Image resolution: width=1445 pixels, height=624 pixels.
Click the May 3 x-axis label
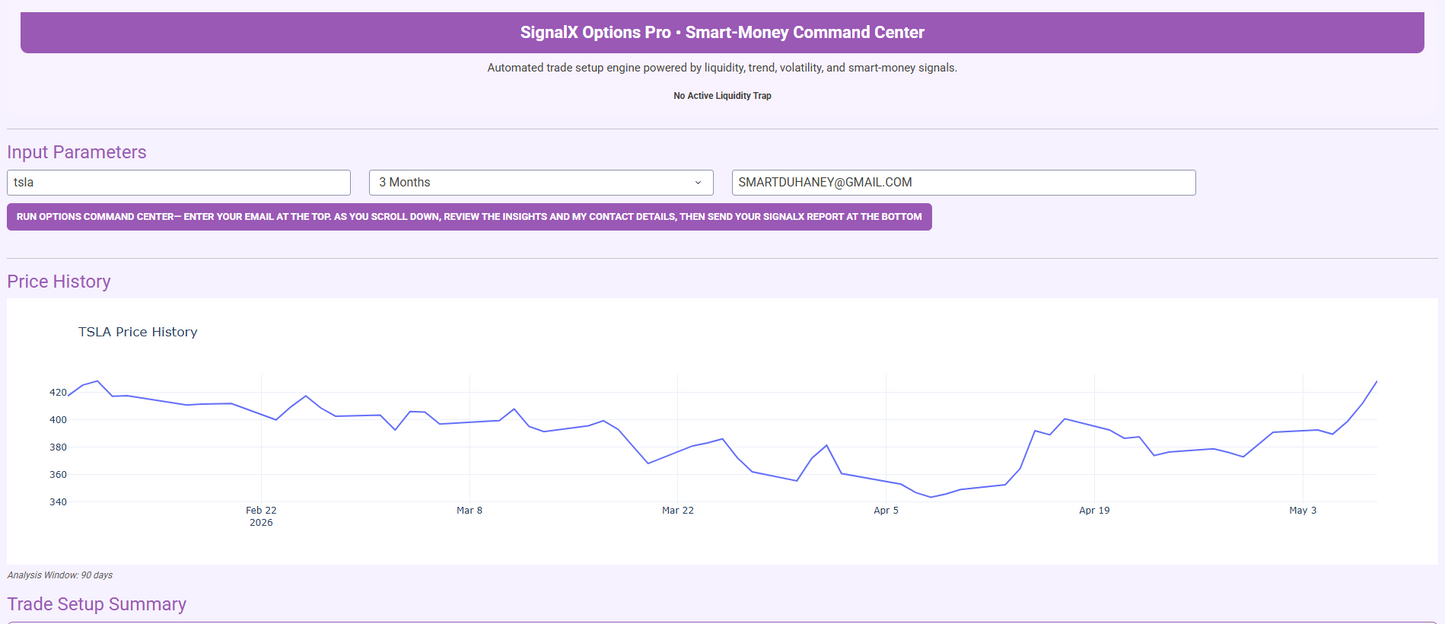[x=1303, y=510]
